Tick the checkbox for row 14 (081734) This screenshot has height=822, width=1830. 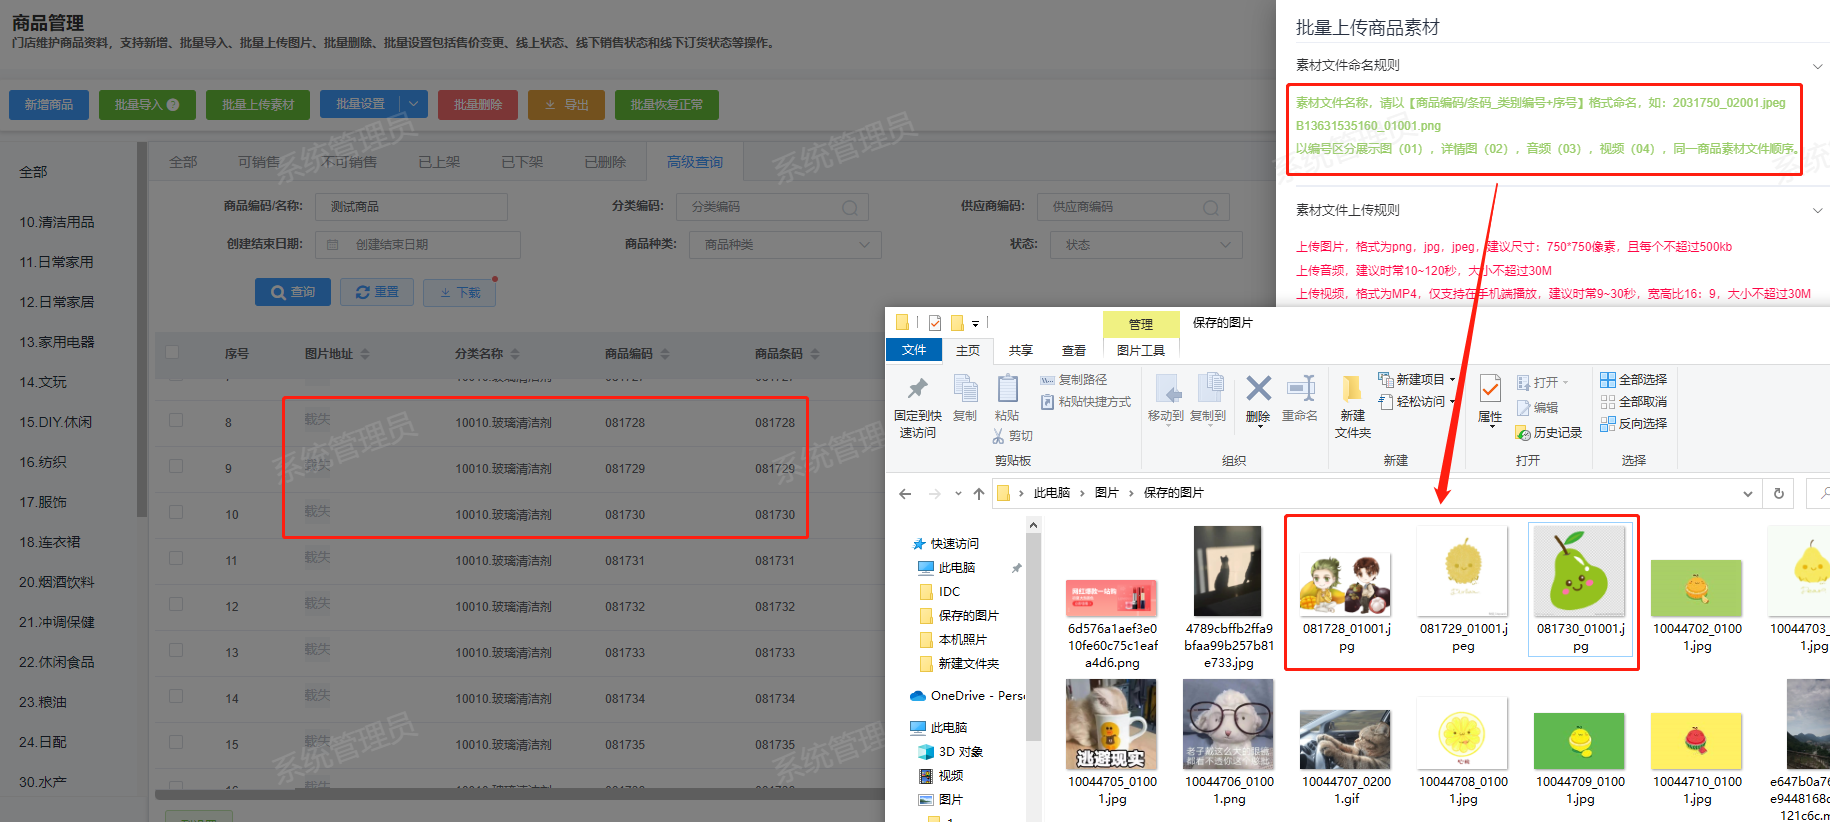[x=176, y=696]
